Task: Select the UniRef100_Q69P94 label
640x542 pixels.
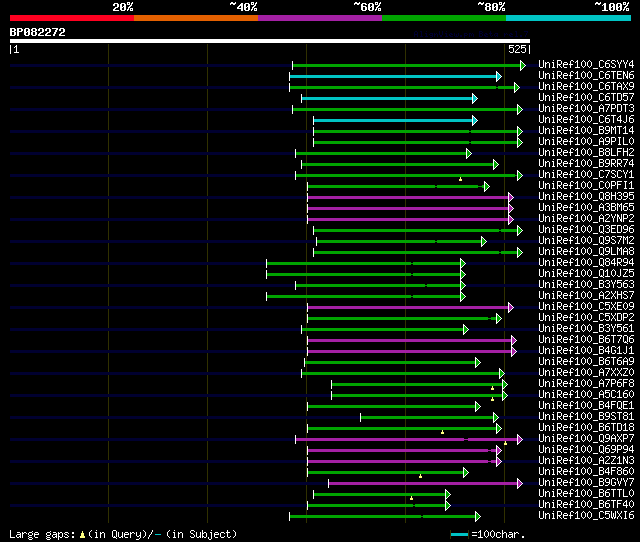Action: tap(586, 450)
